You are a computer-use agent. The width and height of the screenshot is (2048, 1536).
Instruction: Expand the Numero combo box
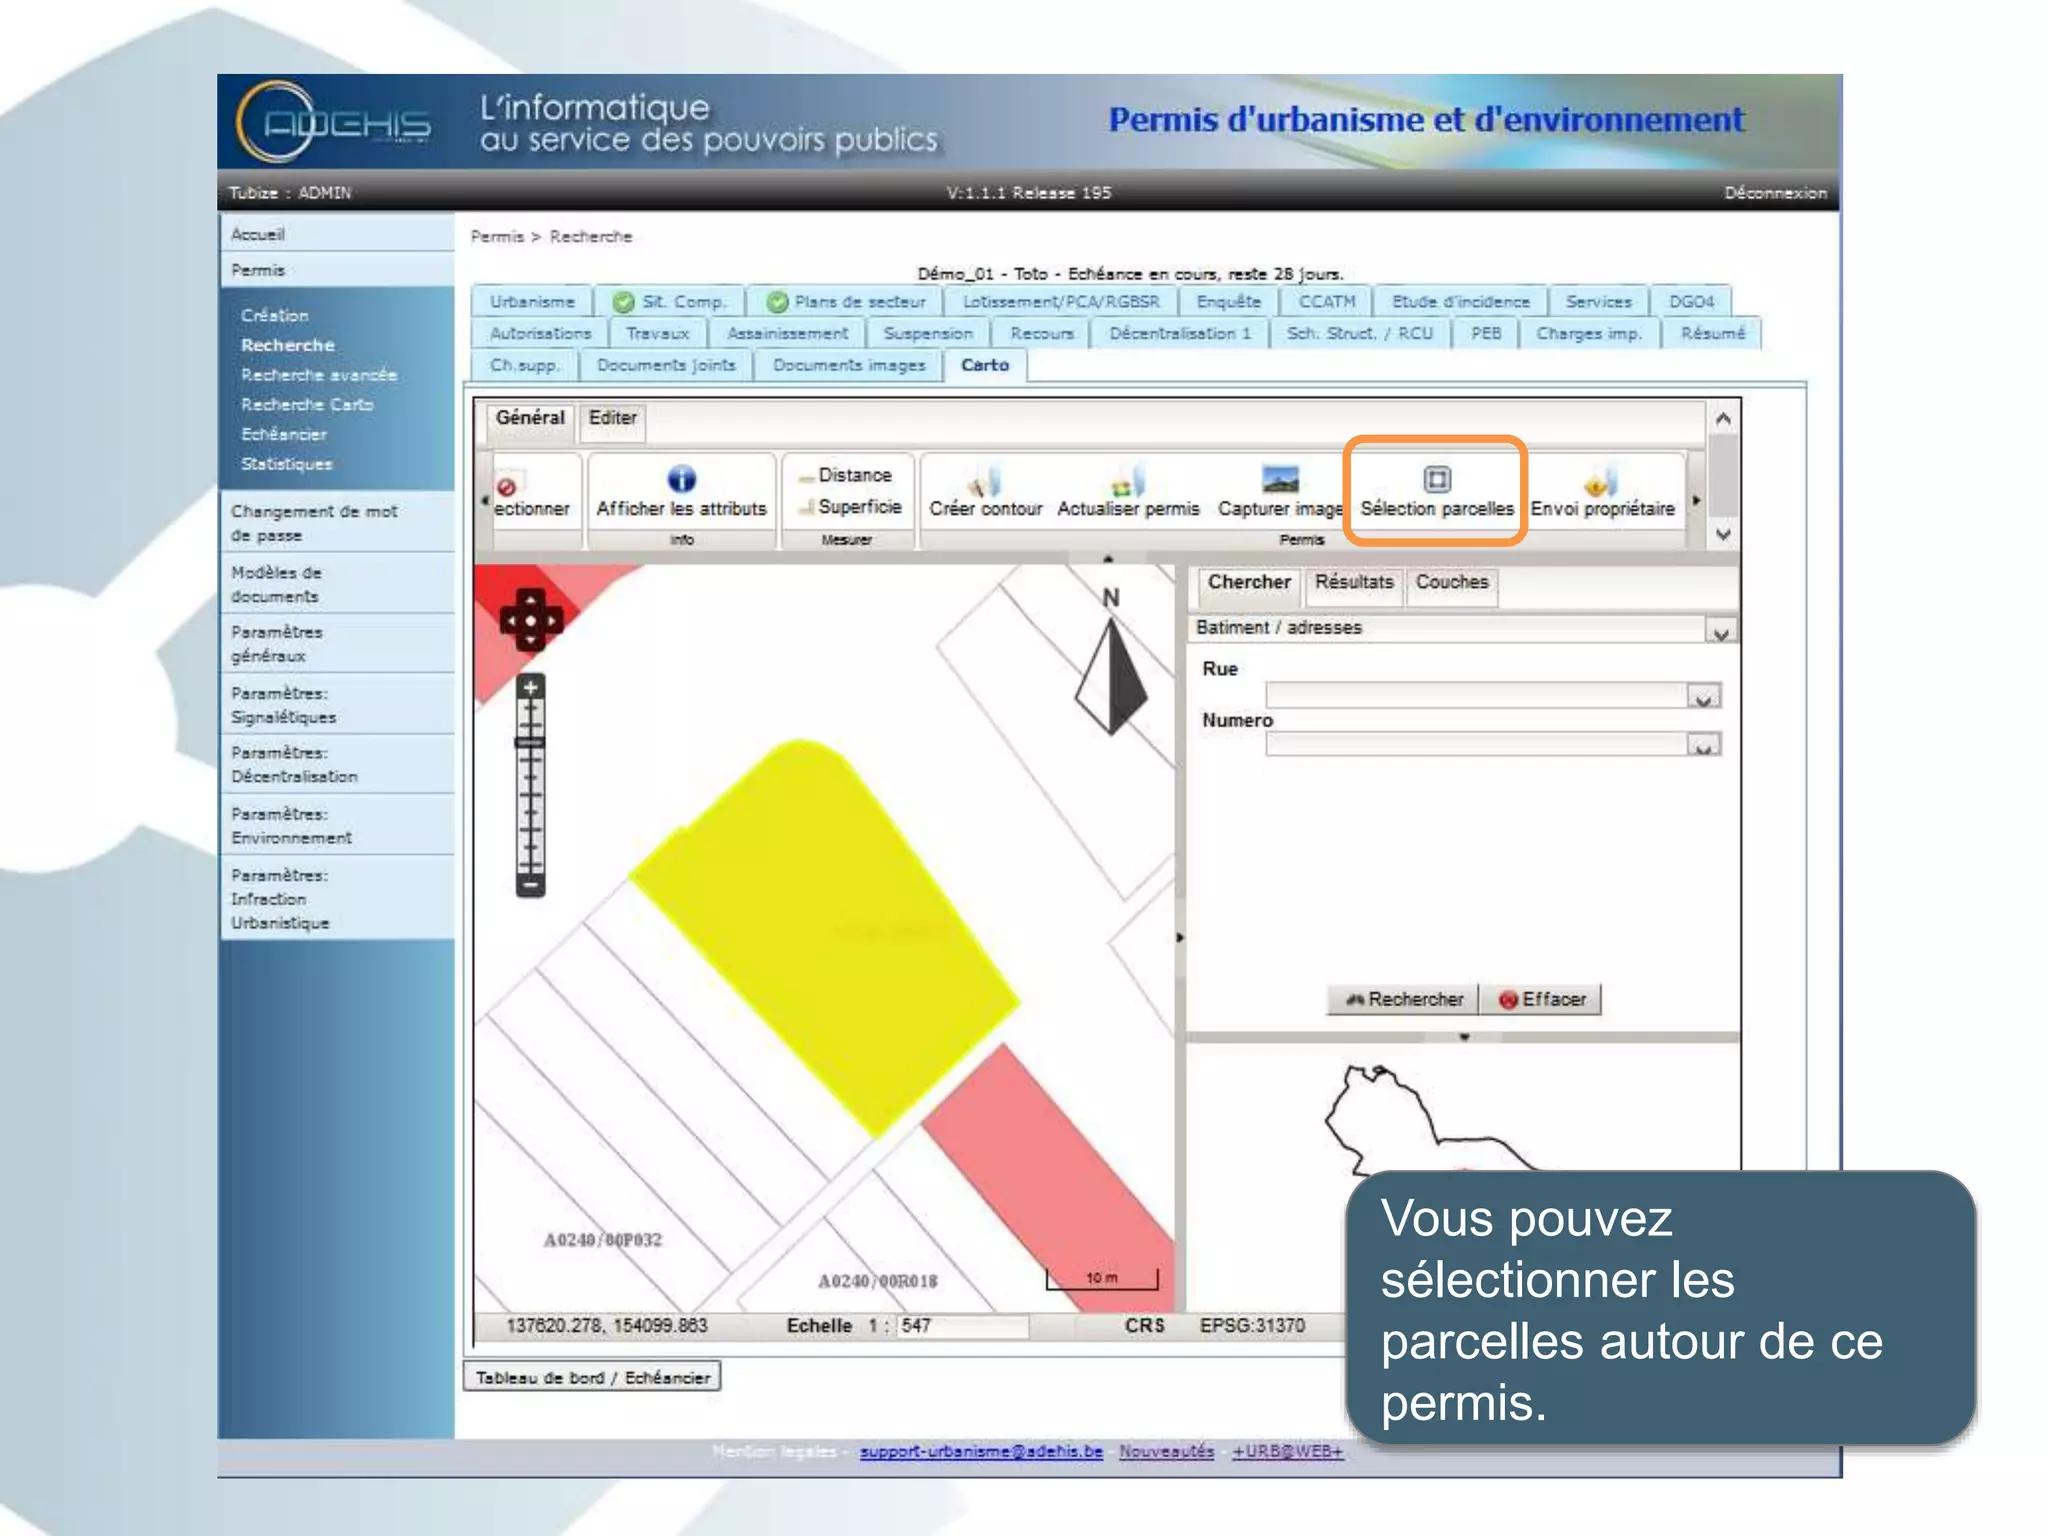(x=1702, y=746)
